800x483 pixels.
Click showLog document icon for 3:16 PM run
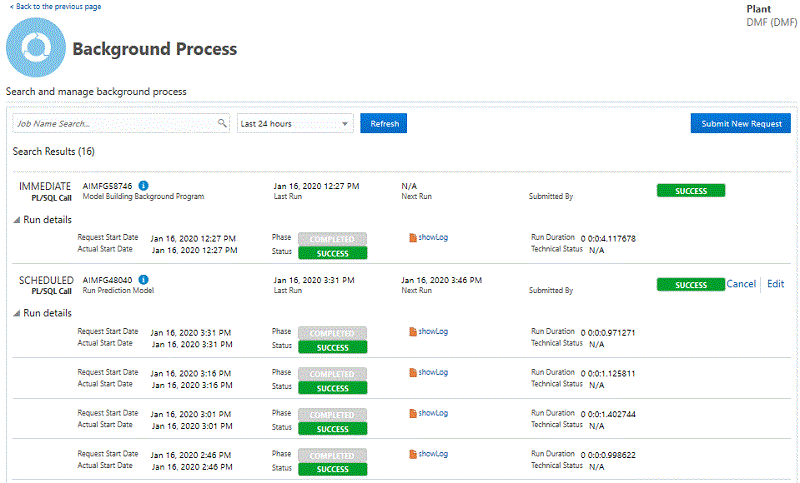[412, 372]
